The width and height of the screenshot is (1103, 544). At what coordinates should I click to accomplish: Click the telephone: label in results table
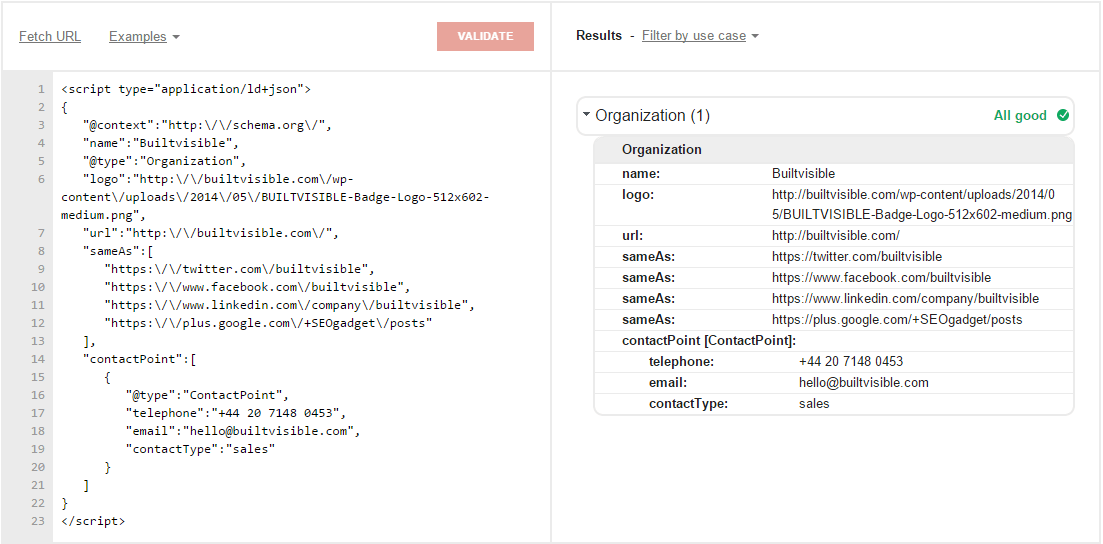tap(682, 362)
